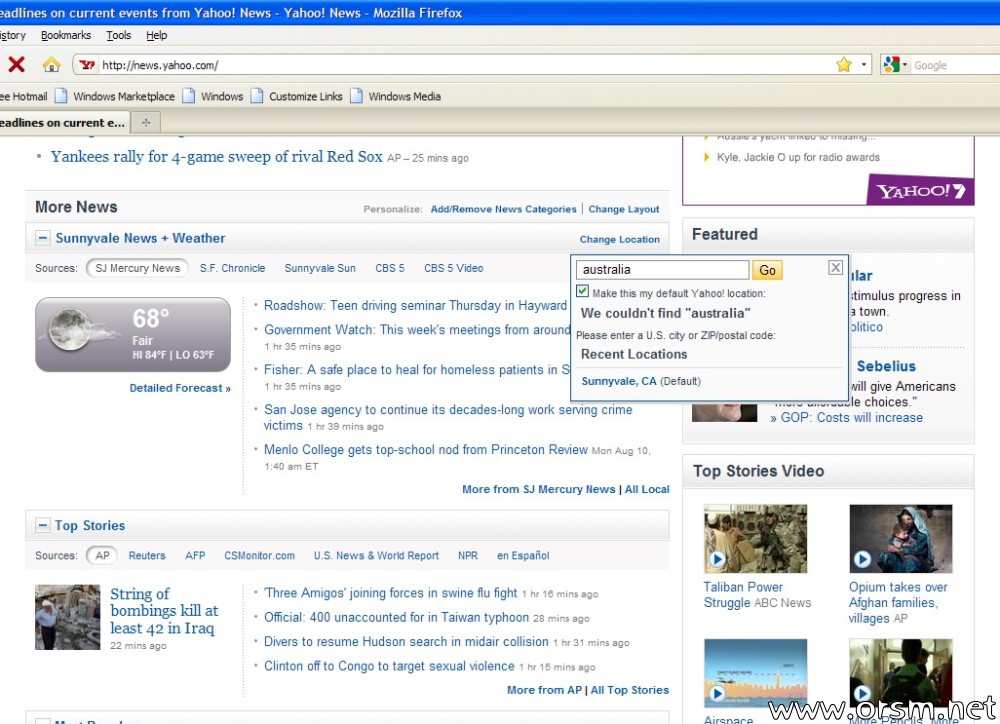Switch to U.S. News & World Report source

pyautogui.click(x=376, y=555)
